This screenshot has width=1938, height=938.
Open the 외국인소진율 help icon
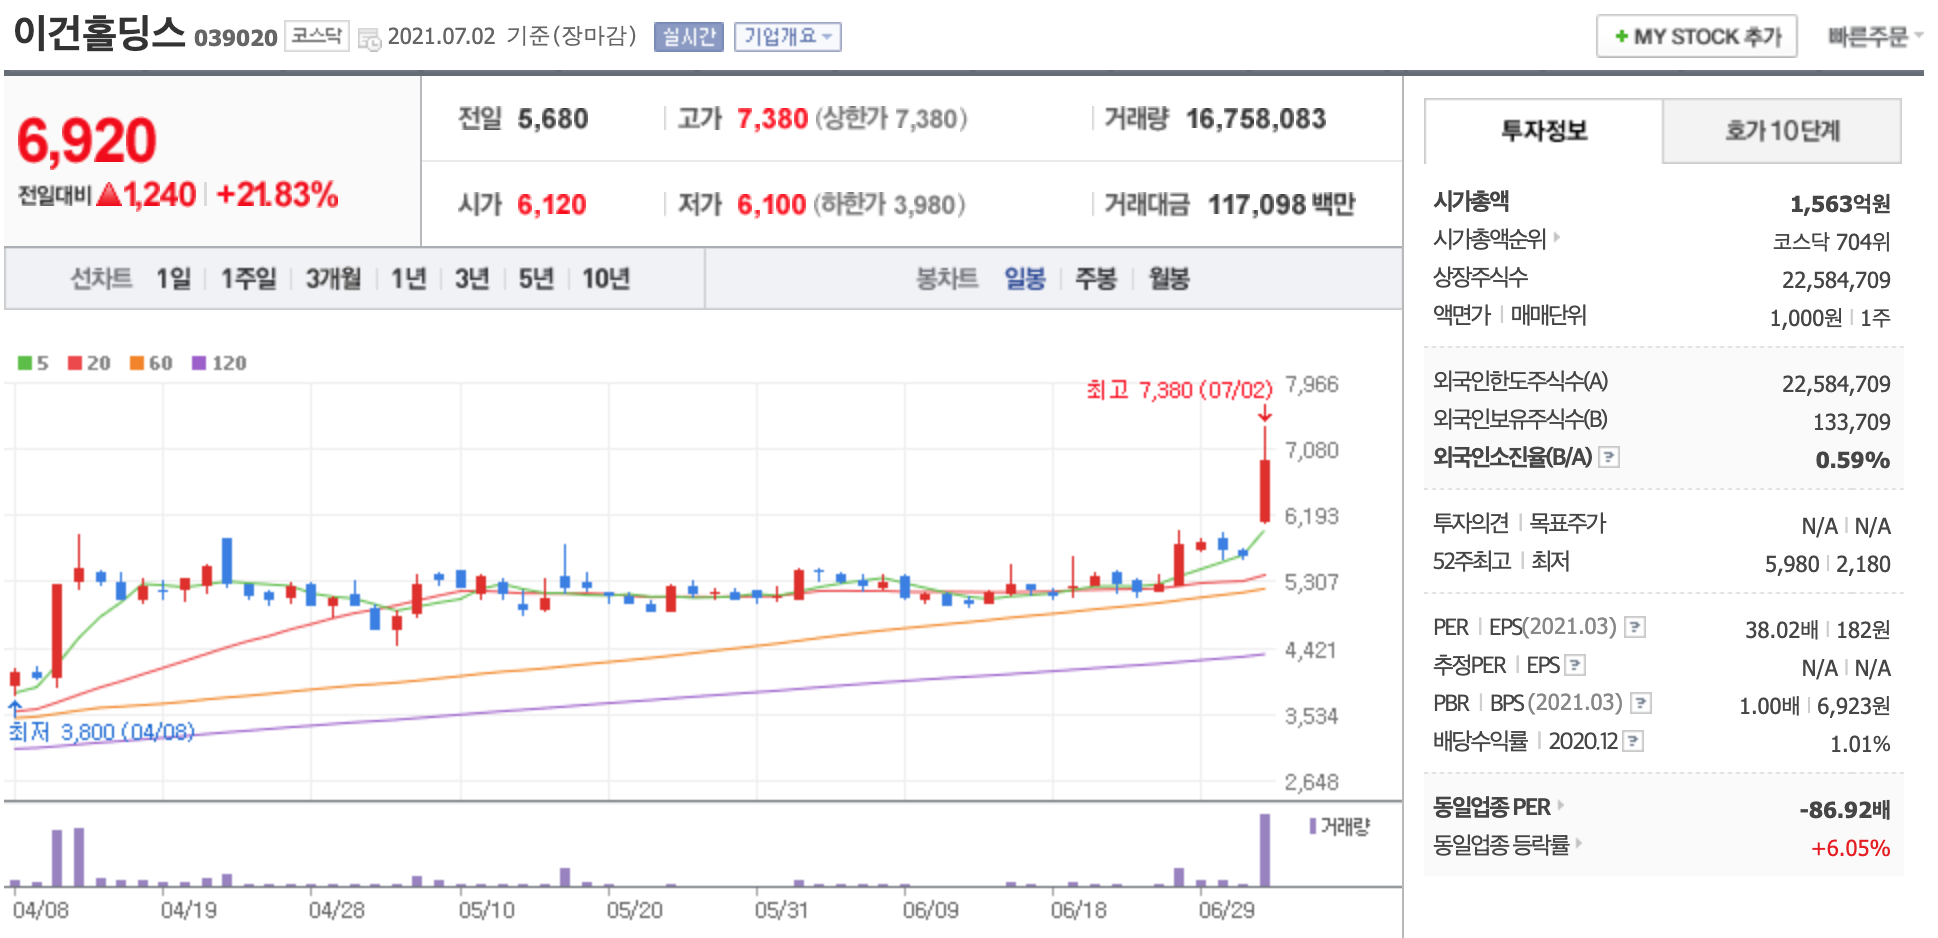(1609, 457)
